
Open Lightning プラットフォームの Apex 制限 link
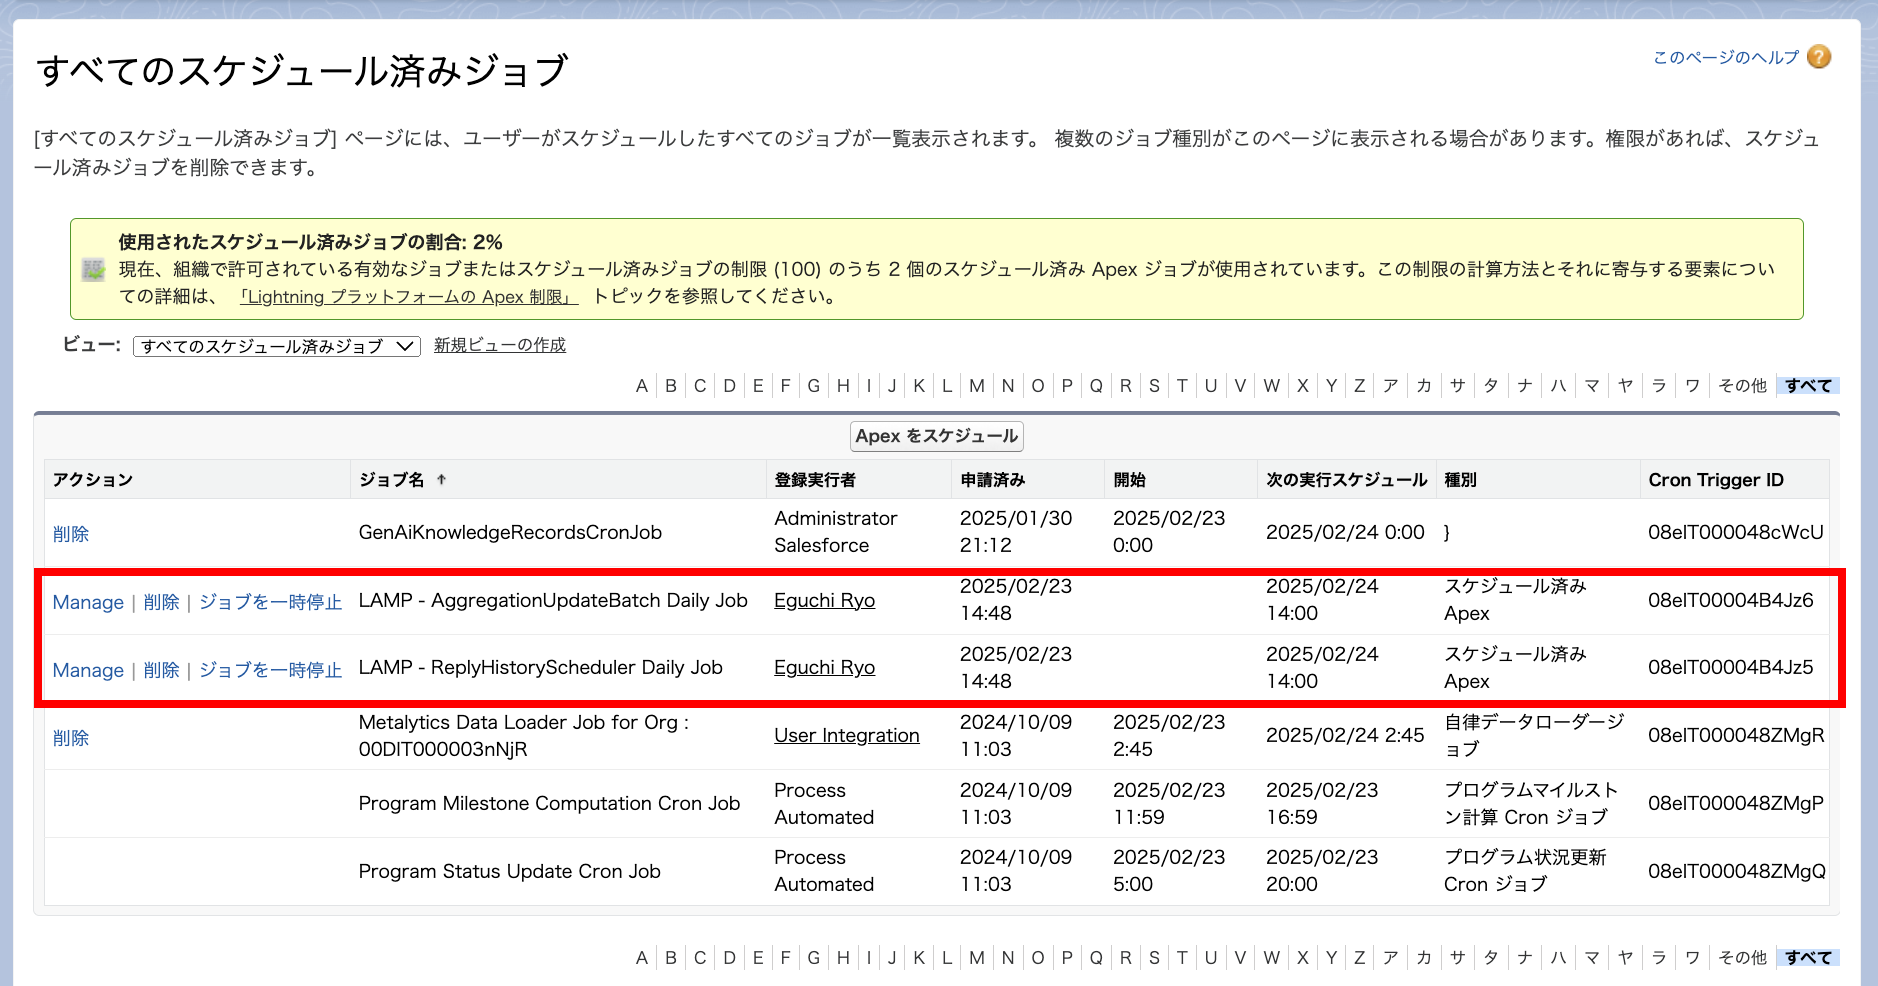pyautogui.click(x=408, y=297)
